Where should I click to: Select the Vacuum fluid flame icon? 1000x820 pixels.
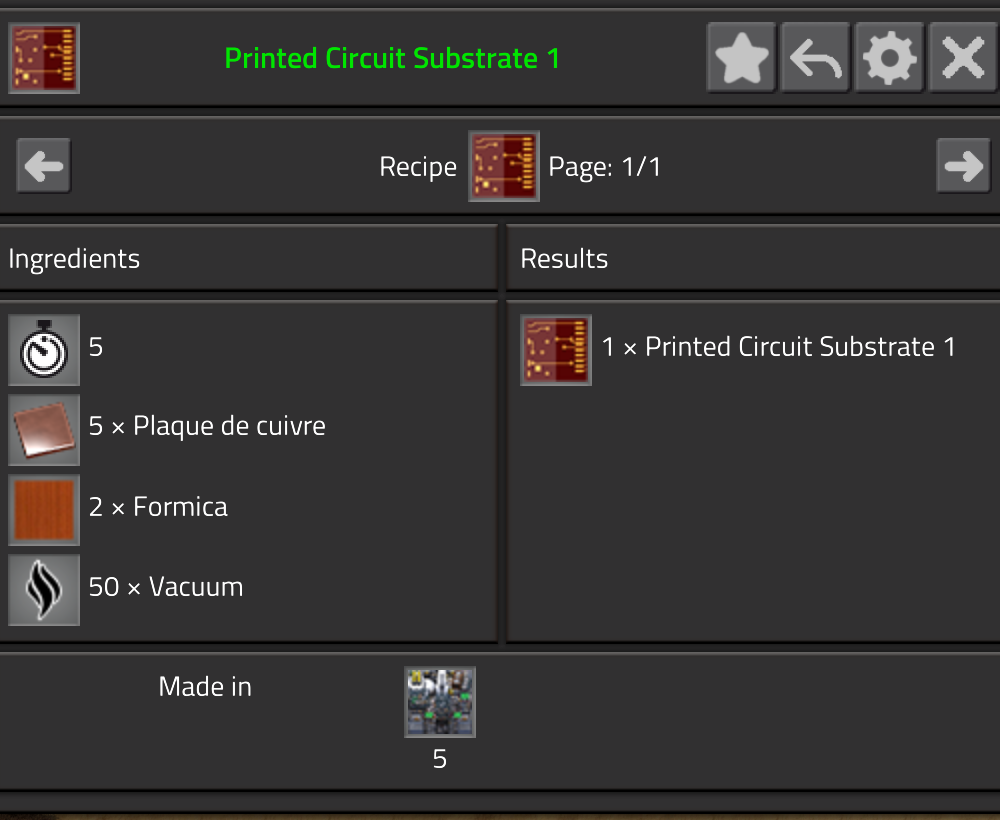[x=44, y=590]
